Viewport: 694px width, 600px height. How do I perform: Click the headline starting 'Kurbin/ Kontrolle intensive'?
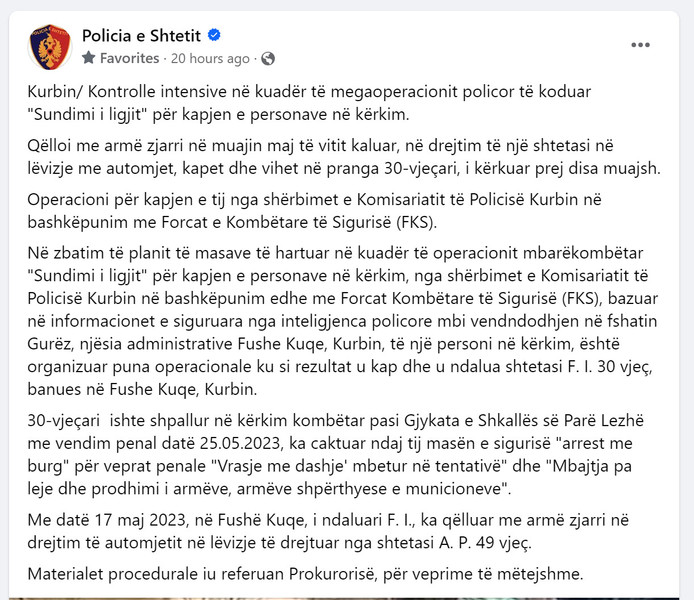pyautogui.click(x=309, y=103)
